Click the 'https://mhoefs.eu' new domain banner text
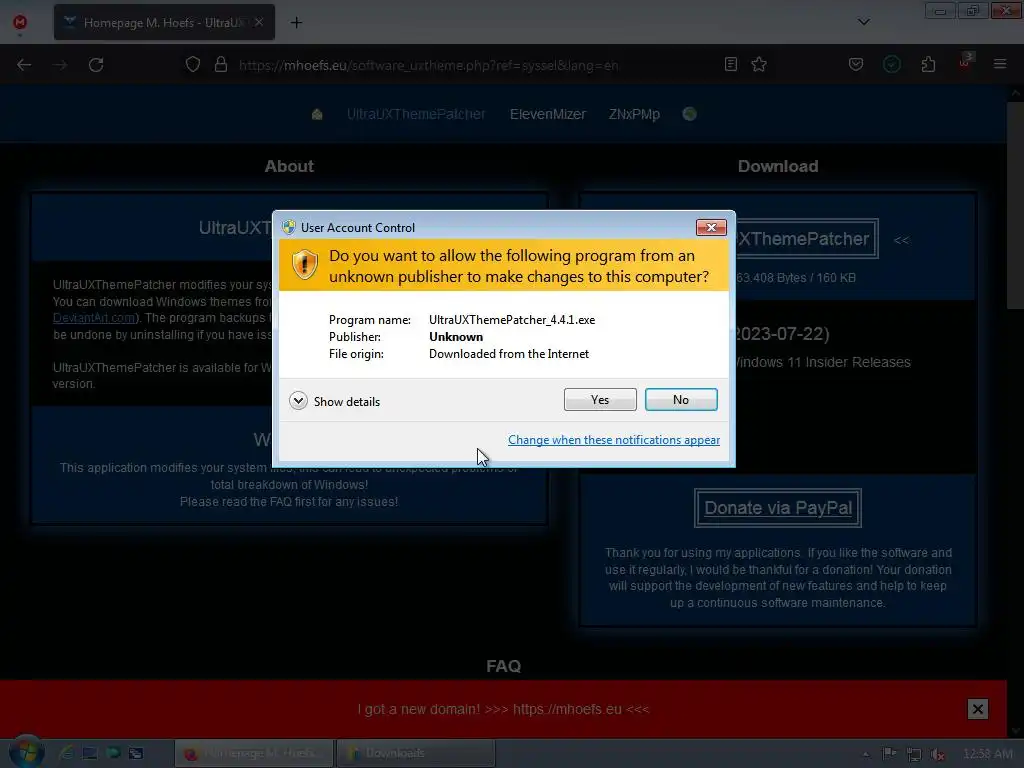Viewport: 1024px width, 768px height. [x=567, y=709]
